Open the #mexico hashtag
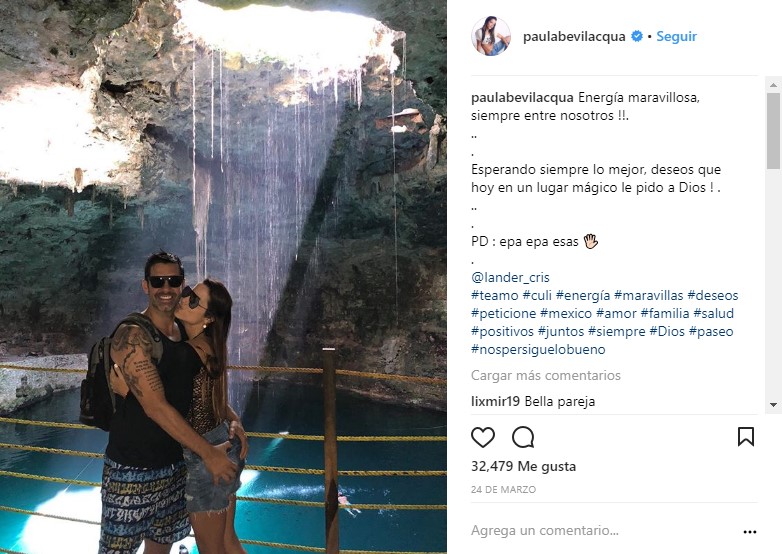Image resolution: width=782 pixels, height=554 pixels. (x=566, y=313)
